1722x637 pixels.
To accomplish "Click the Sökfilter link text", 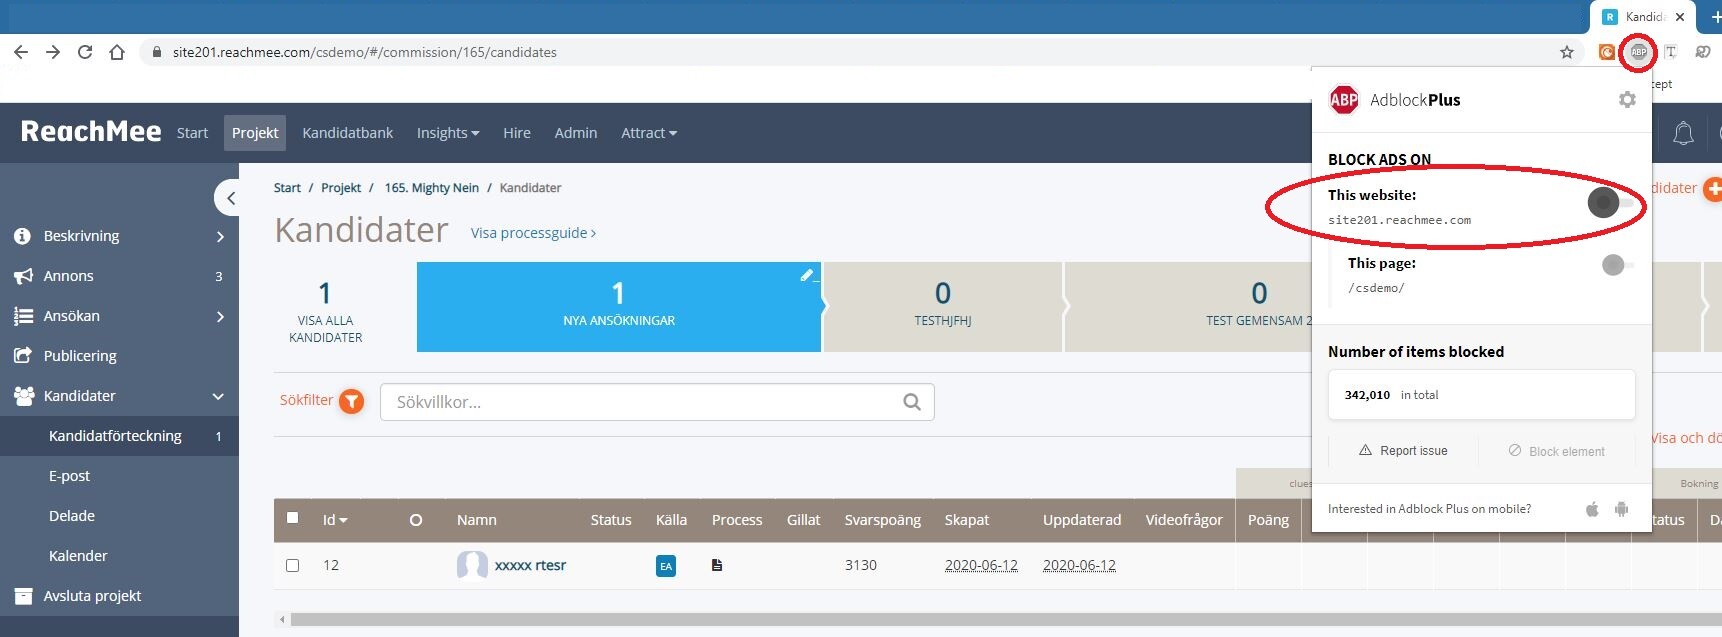I will pyautogui.click(x=306, y=400).
